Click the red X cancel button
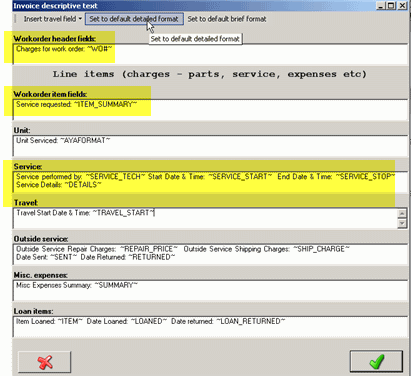This screenshot has width=411, height=376. [45, 362]
